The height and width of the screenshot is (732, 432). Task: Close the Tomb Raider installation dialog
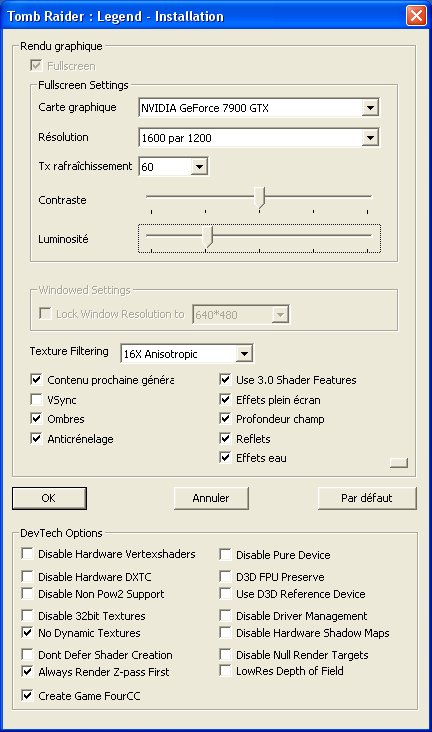coord(416,15)
